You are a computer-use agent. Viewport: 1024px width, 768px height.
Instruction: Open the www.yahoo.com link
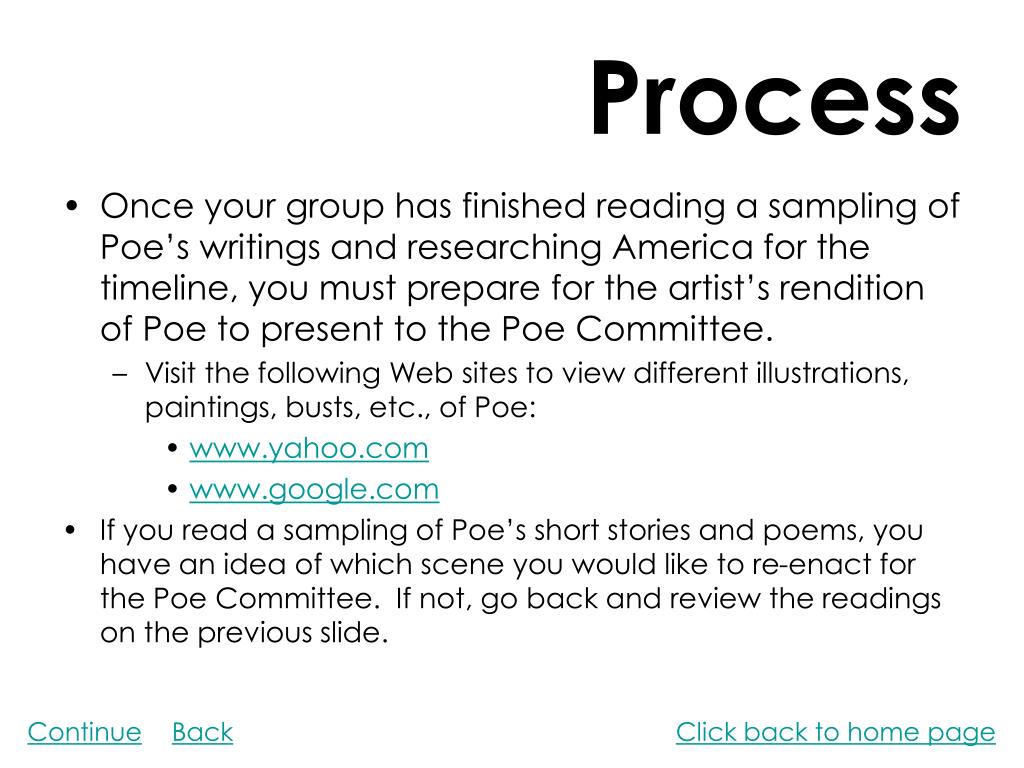(309, 449)
